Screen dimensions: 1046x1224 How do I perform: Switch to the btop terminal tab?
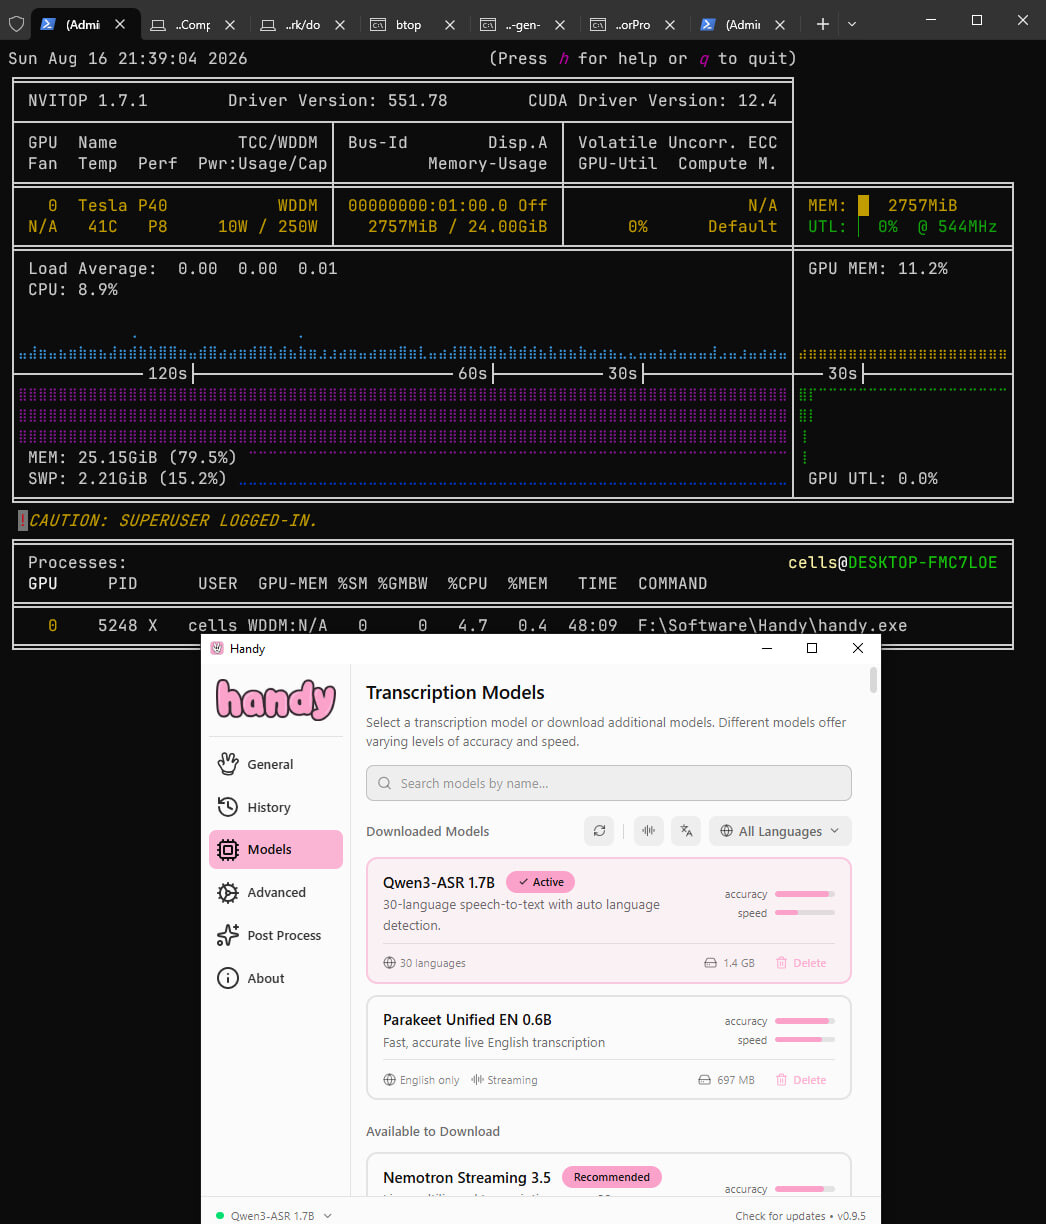[x=414, y=24]
